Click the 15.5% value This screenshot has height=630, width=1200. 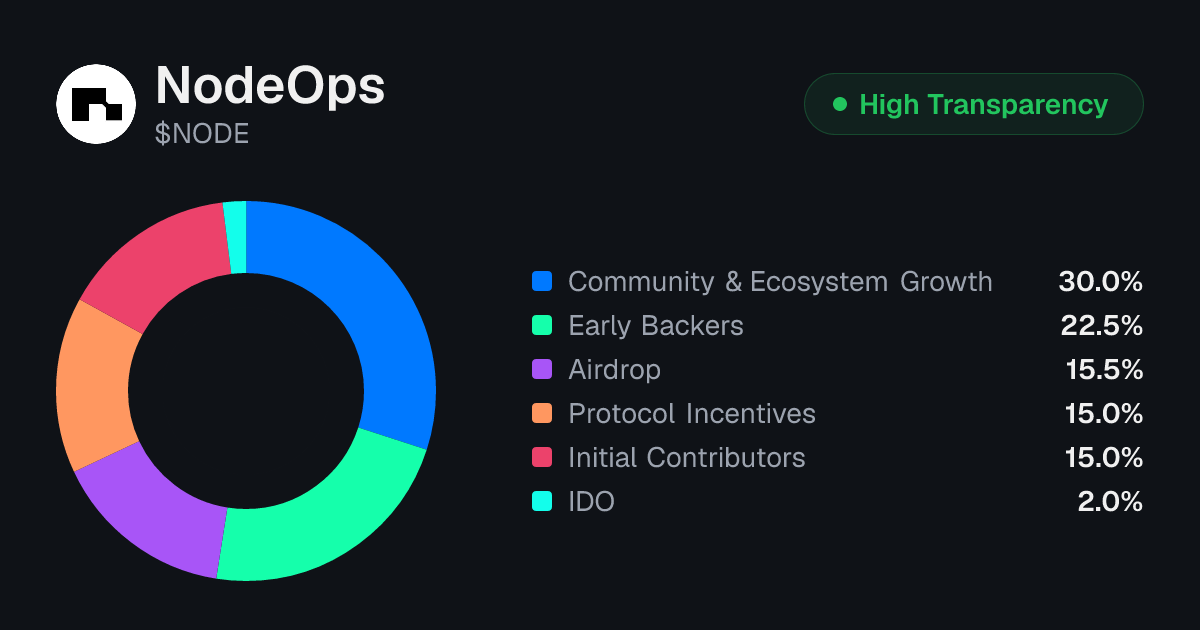[x=1104, y=370]
